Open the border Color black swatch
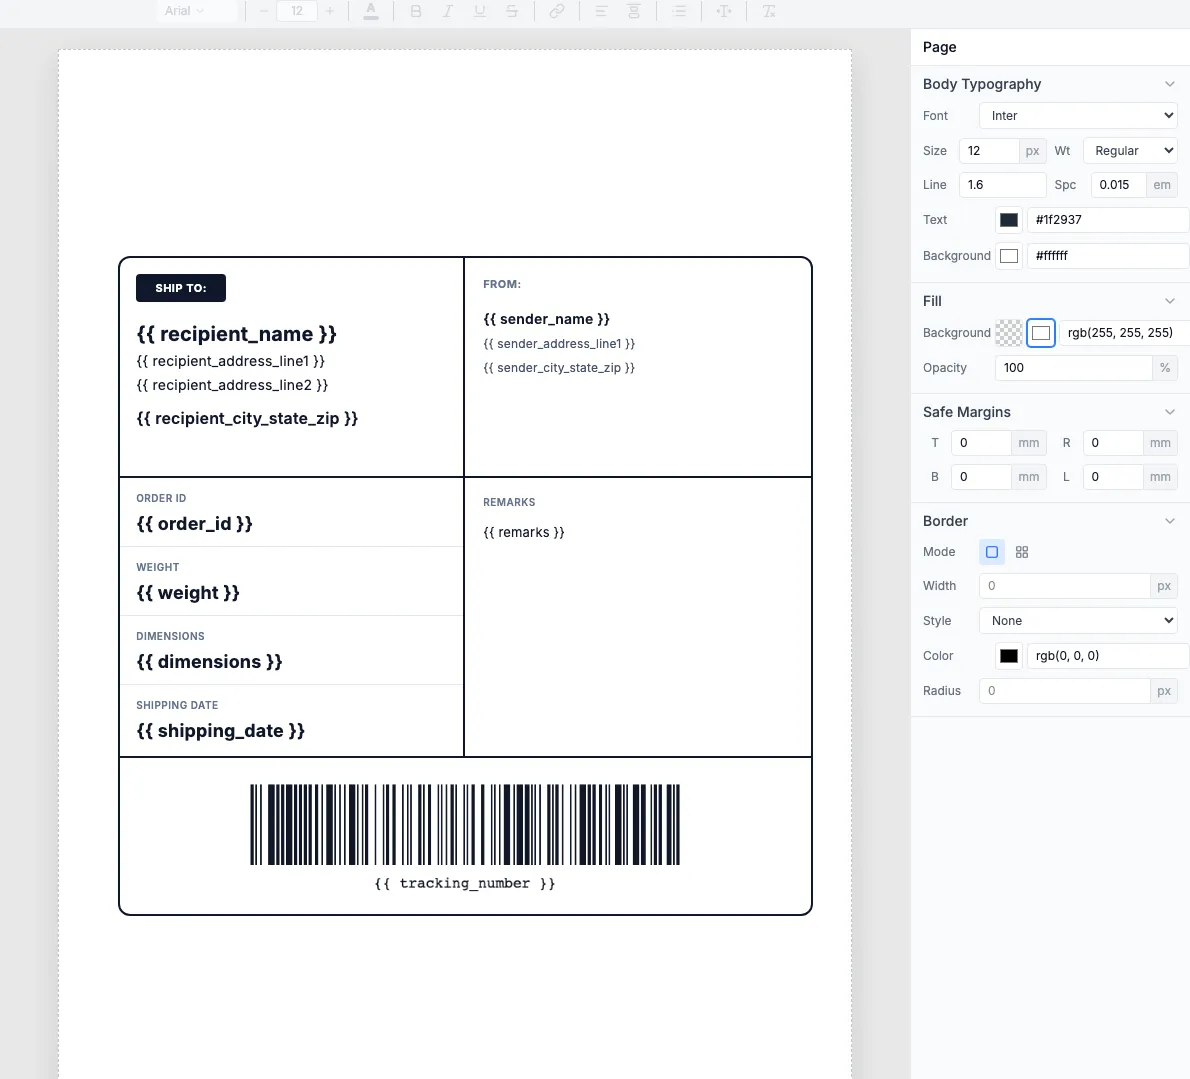 pos(1009,656)
